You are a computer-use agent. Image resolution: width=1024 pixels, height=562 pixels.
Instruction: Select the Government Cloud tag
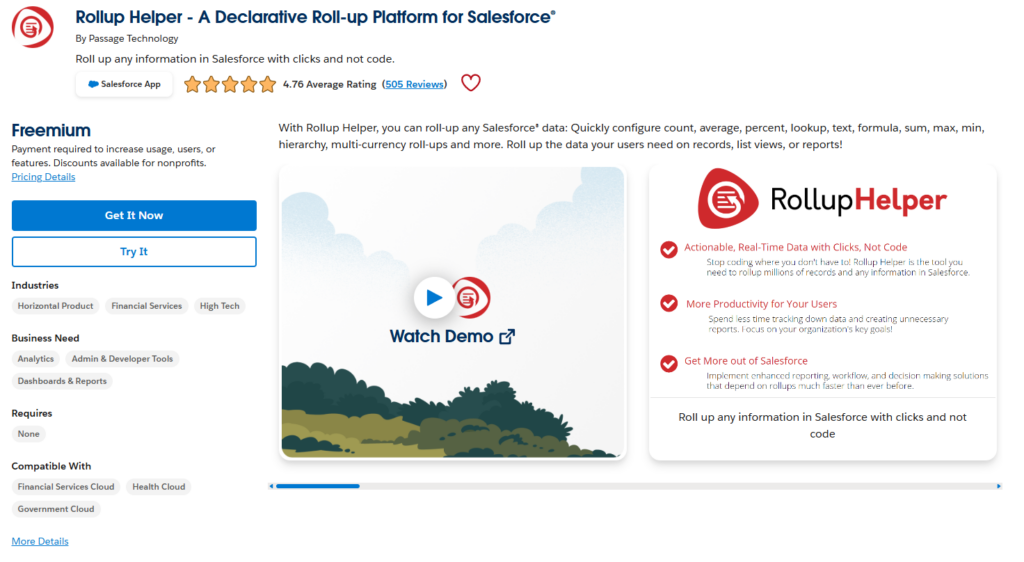tap(56, 508)
